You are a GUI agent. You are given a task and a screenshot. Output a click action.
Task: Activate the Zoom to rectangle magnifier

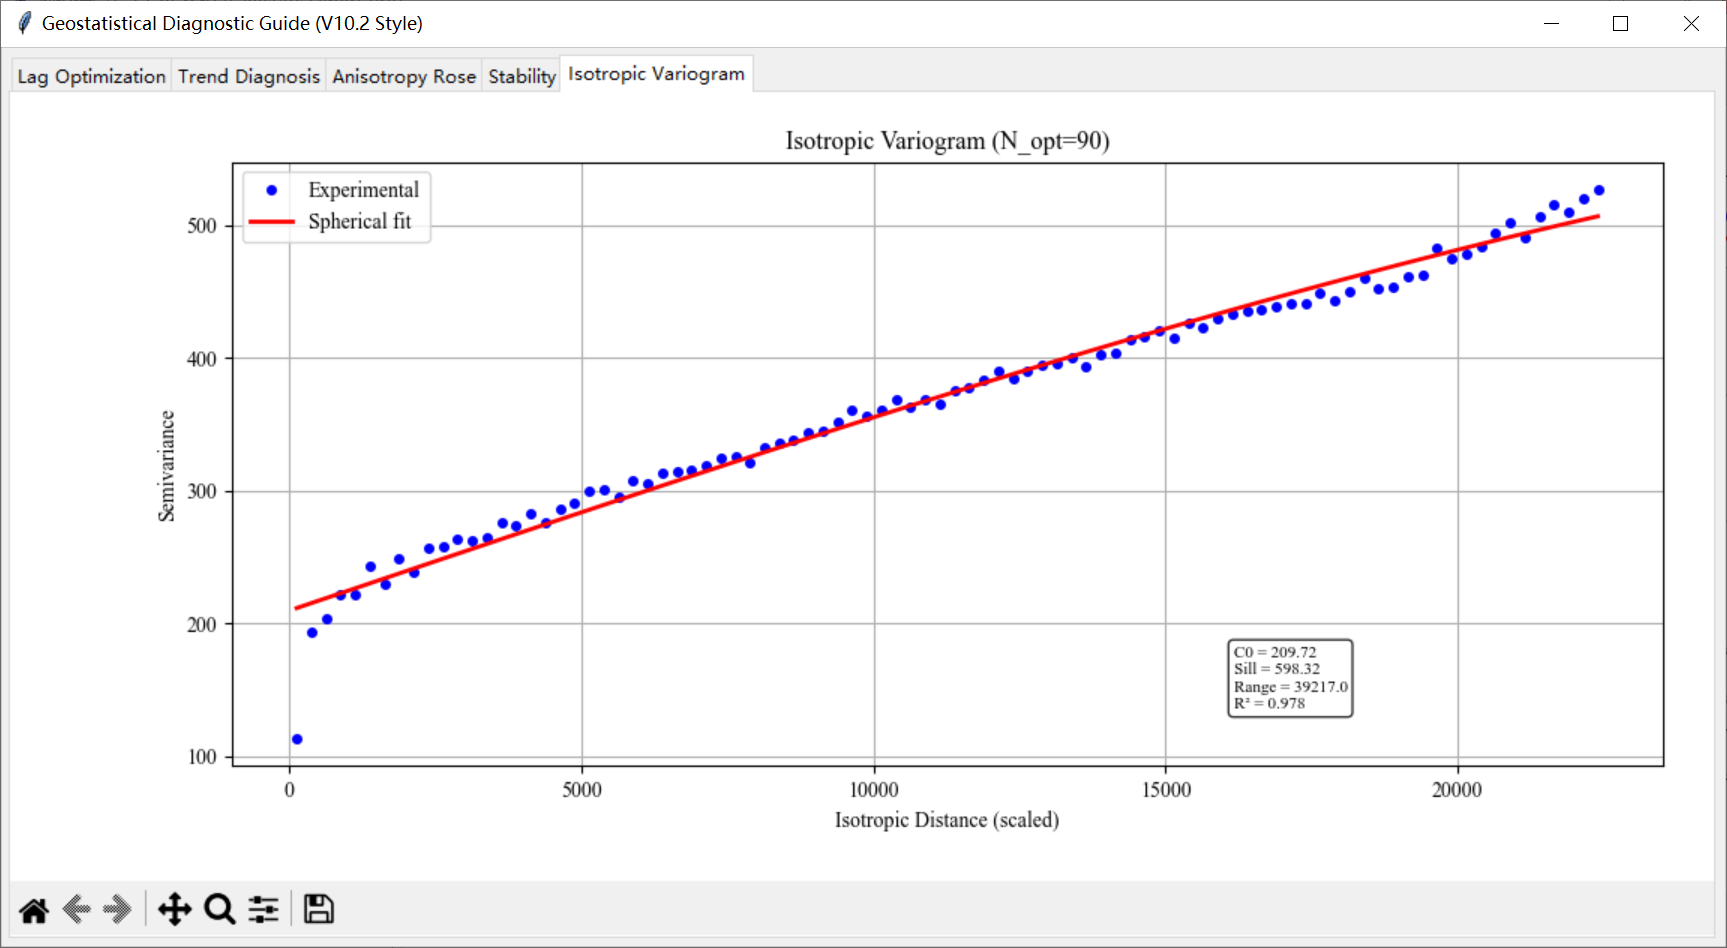[x=219, y=910]
